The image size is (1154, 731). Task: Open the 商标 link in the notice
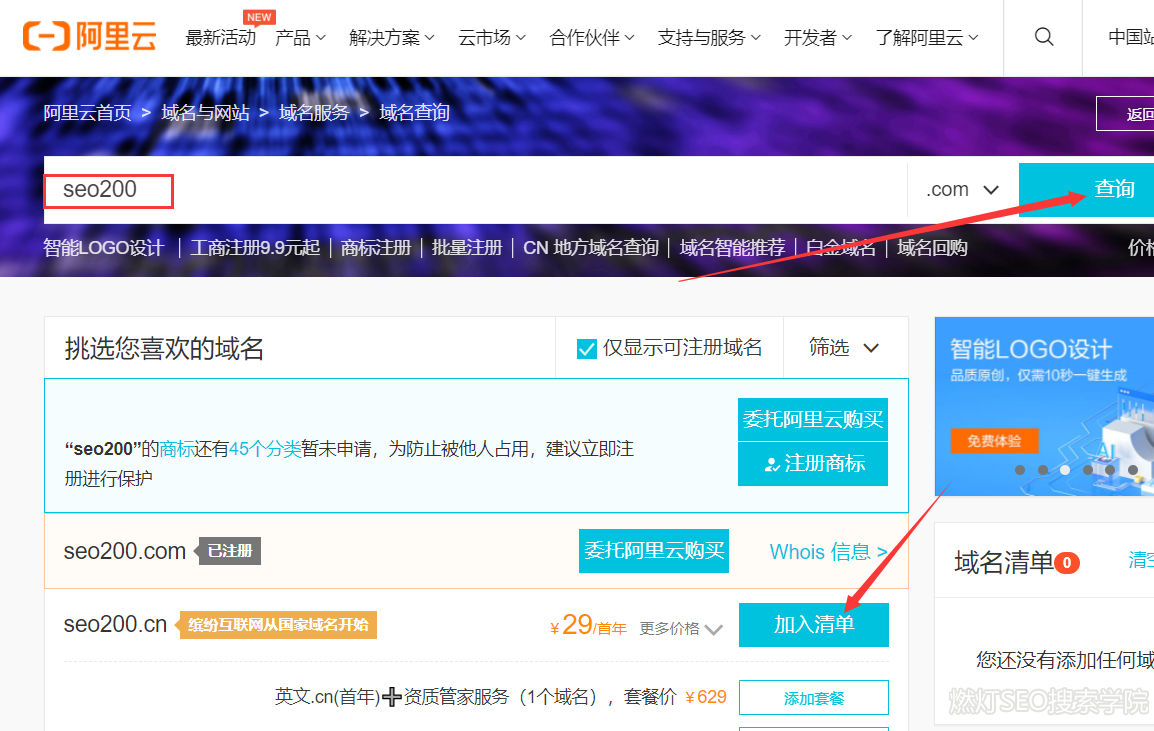(x=177, y=449)
